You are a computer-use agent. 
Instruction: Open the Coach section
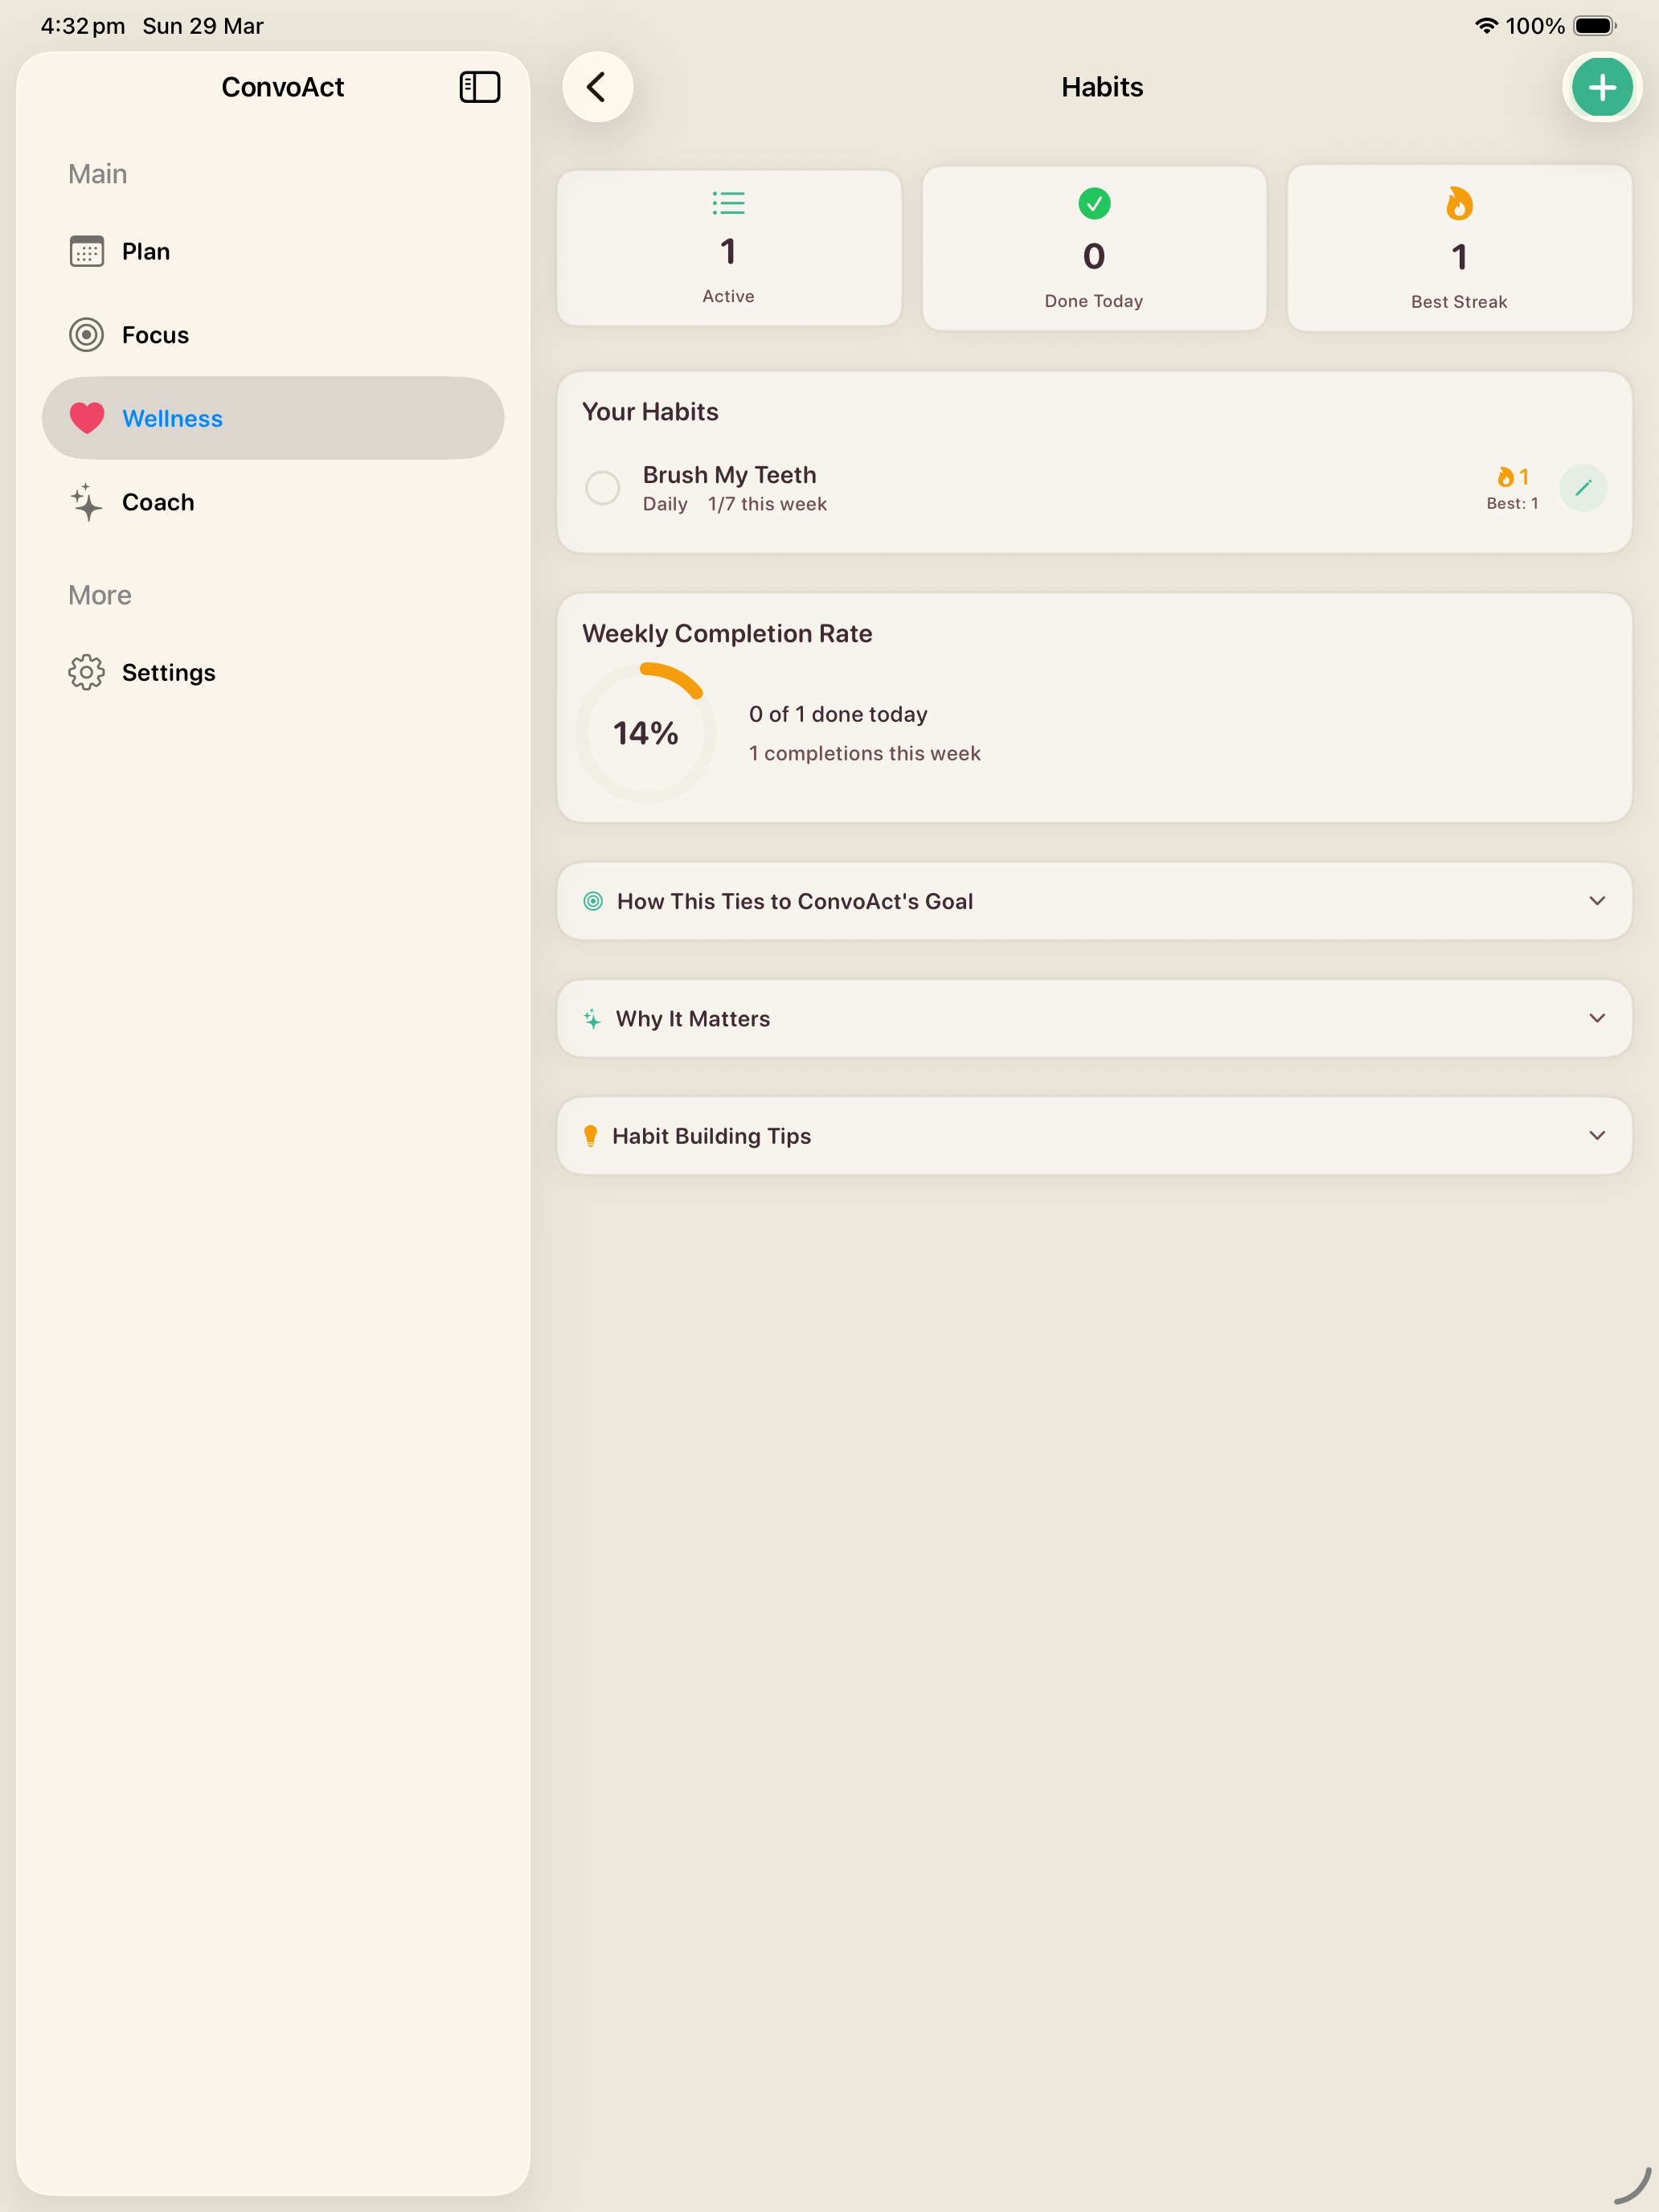(x=272, y=502)
